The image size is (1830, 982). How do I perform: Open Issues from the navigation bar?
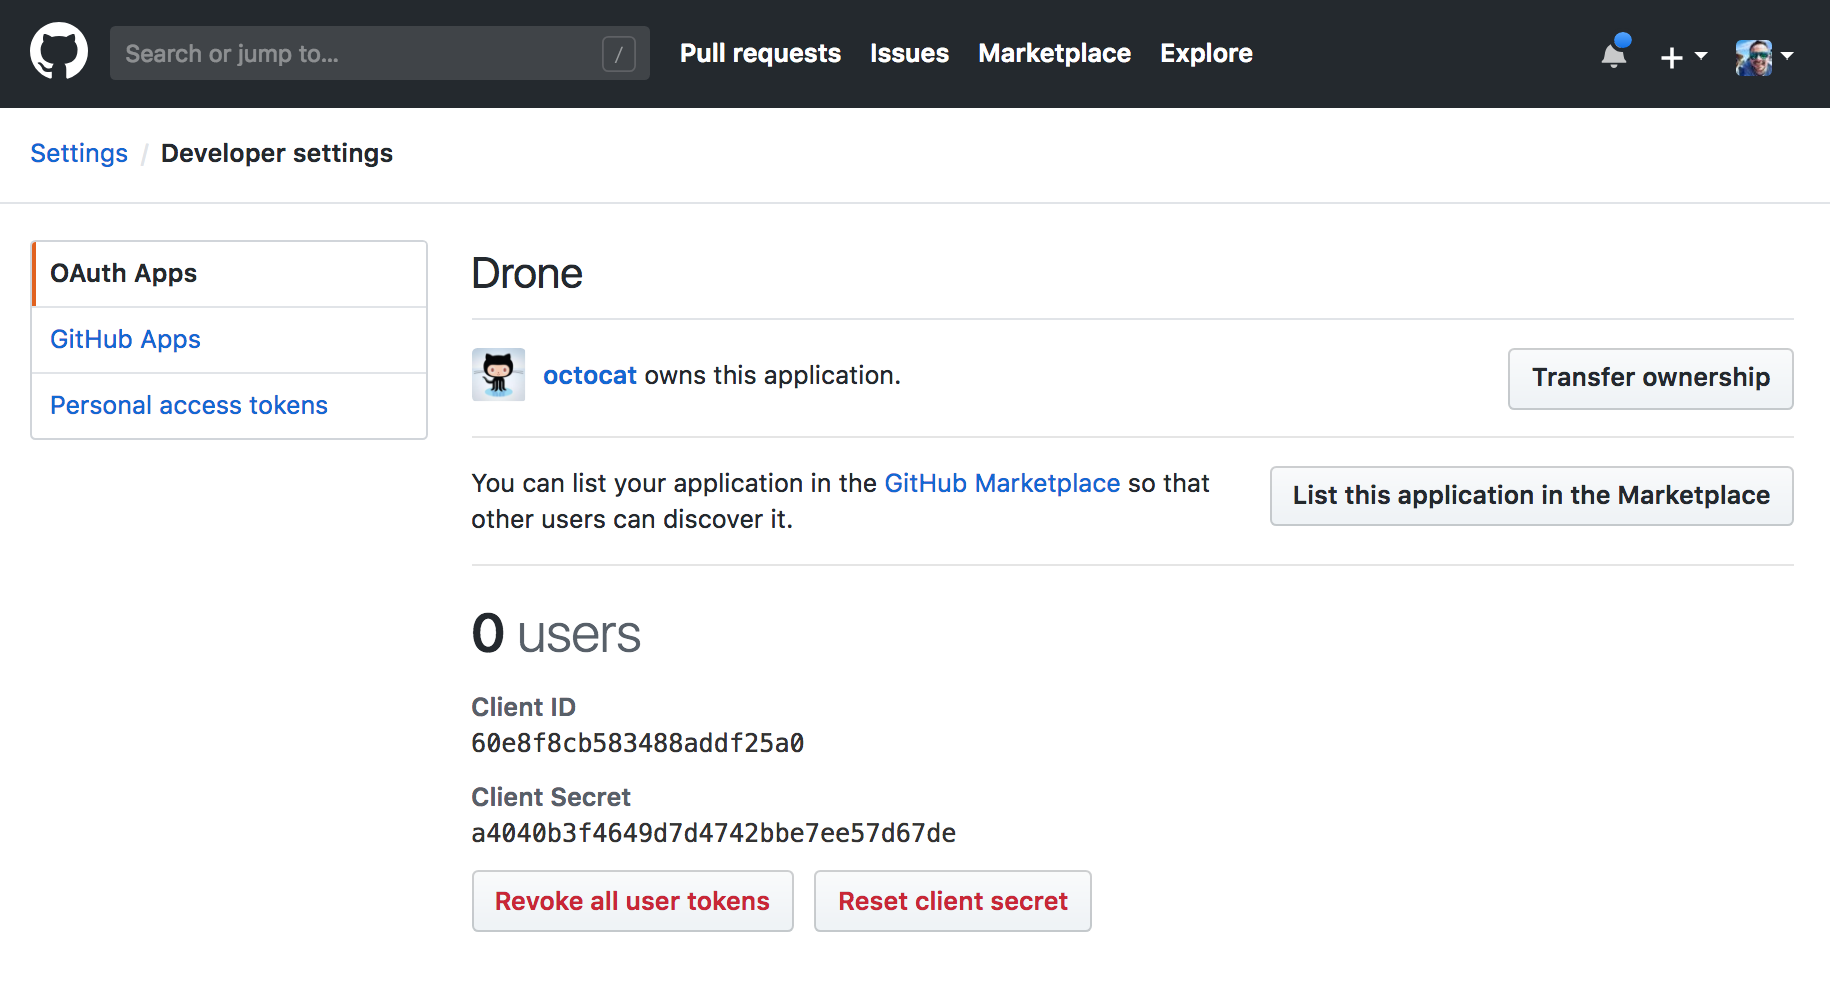[x=908, y=53]
